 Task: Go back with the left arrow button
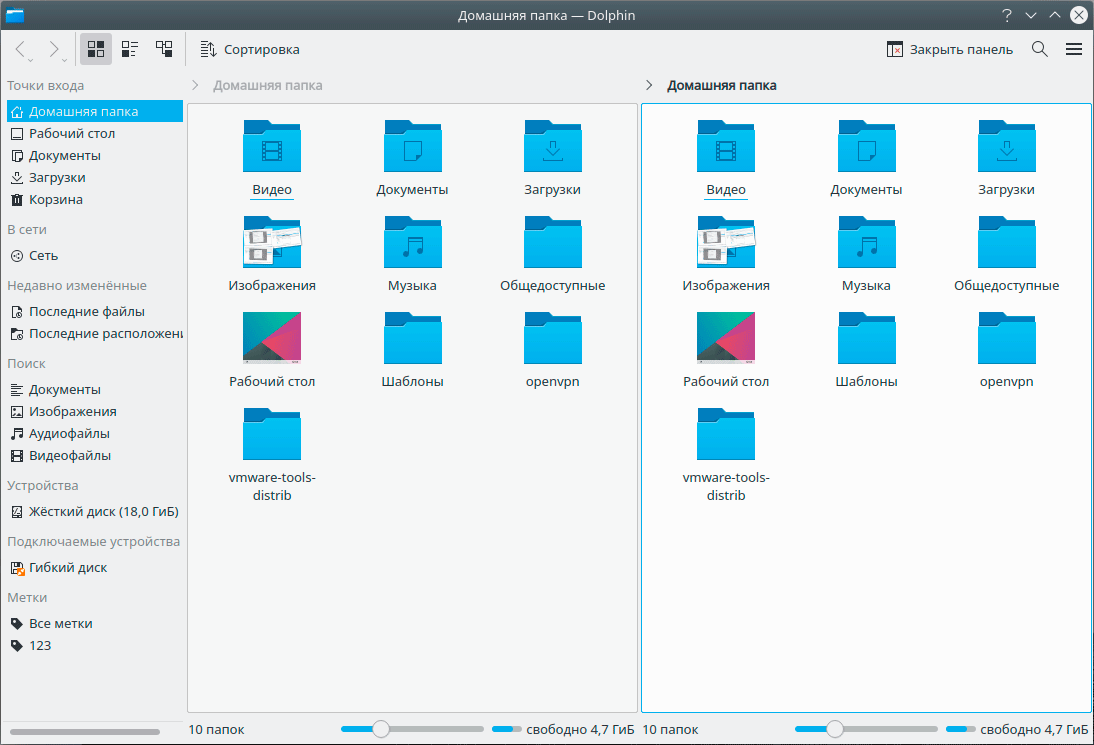pyautogui.click(x=20, y=49)
